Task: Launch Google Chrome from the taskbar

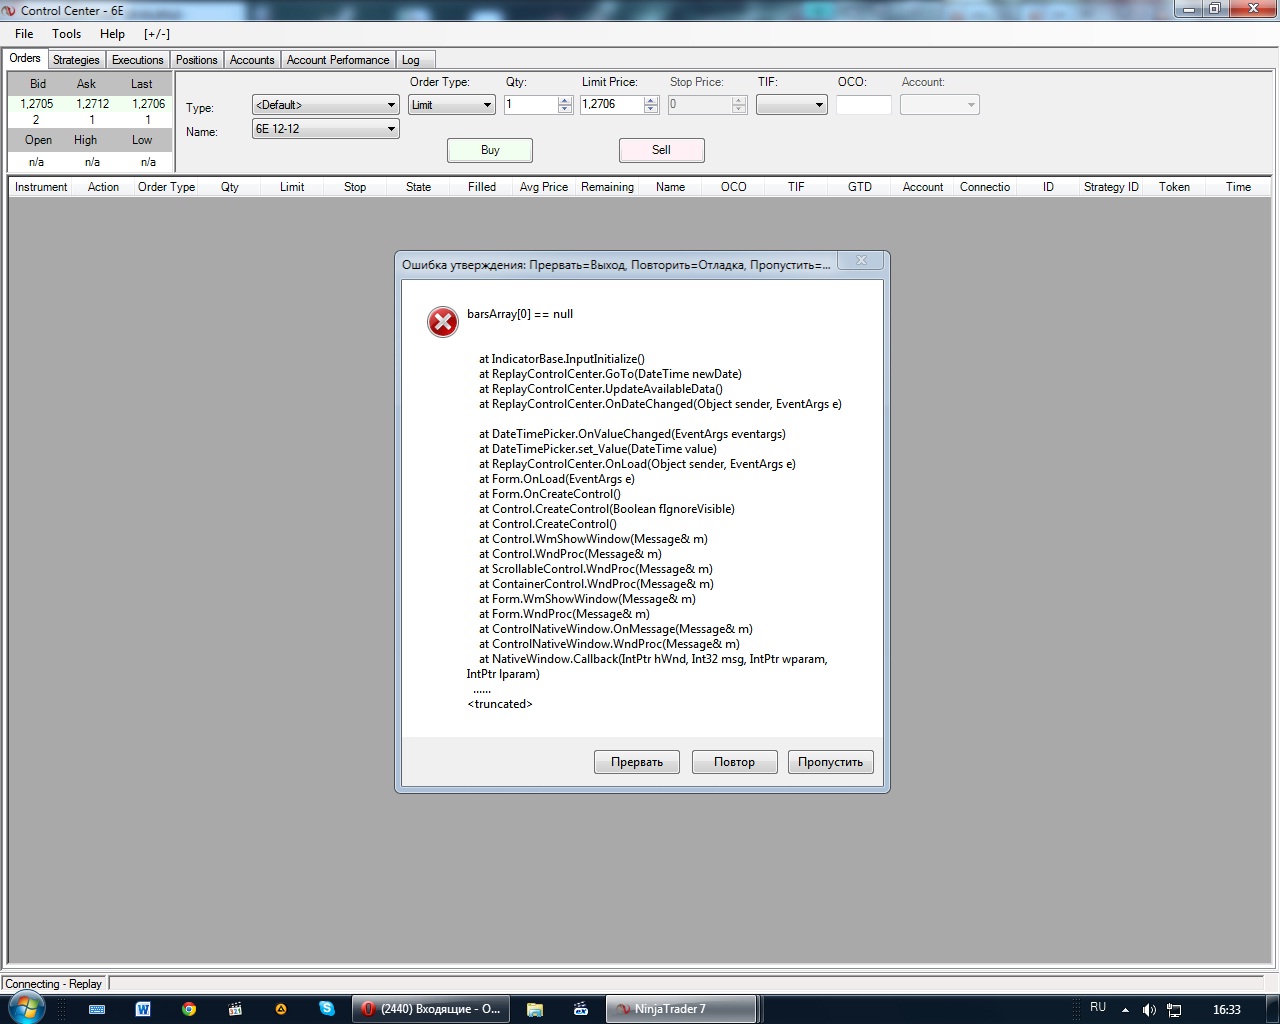Action: click(189, 1009)
